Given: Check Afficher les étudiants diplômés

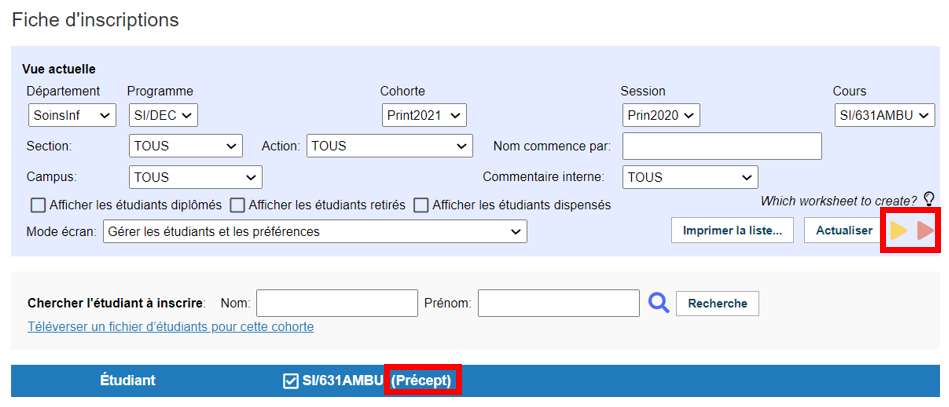Looking at the screenshot, I should point(38,205).
